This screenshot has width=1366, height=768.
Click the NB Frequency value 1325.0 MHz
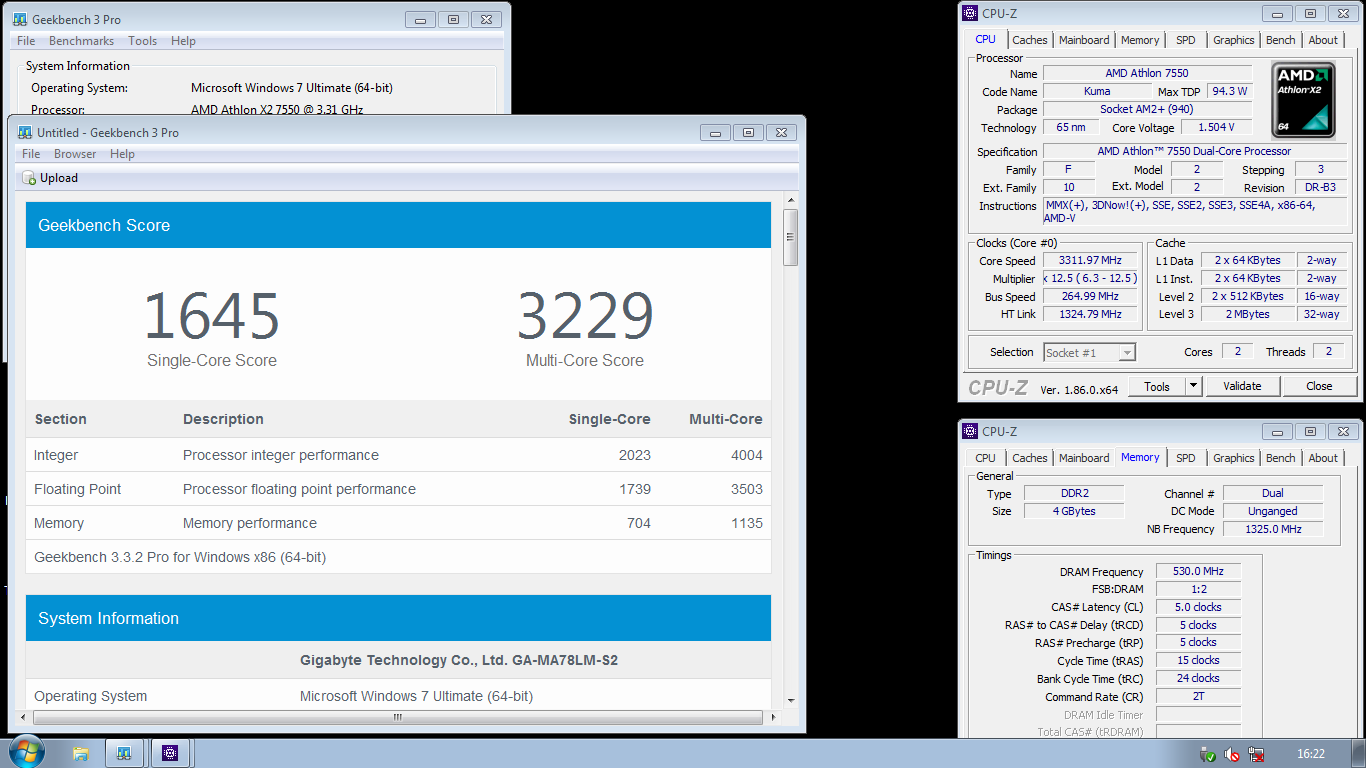(1273, 529)
